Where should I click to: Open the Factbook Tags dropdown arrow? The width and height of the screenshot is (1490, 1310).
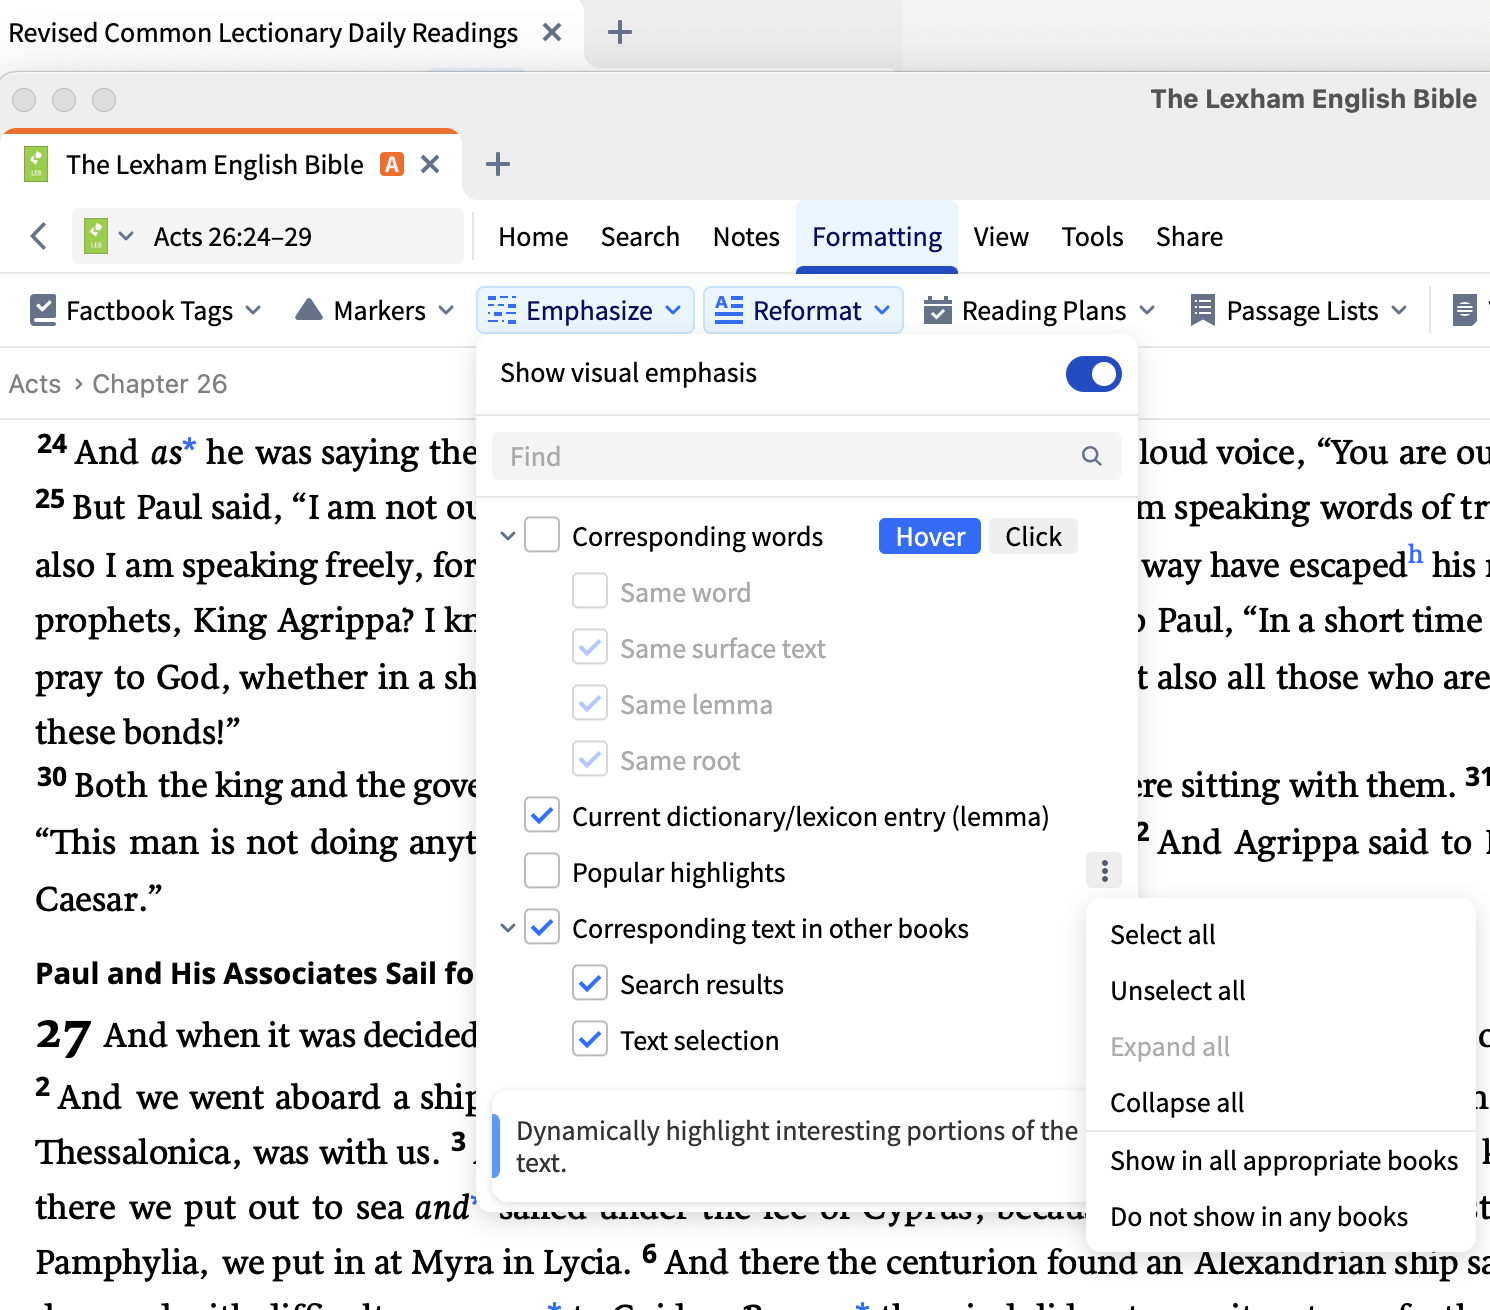click(x=253, y=311)
